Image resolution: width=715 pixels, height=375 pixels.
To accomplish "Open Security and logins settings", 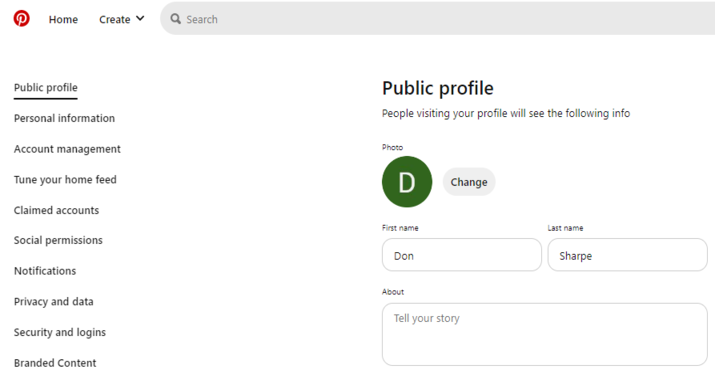I will [x=60, y=333].
